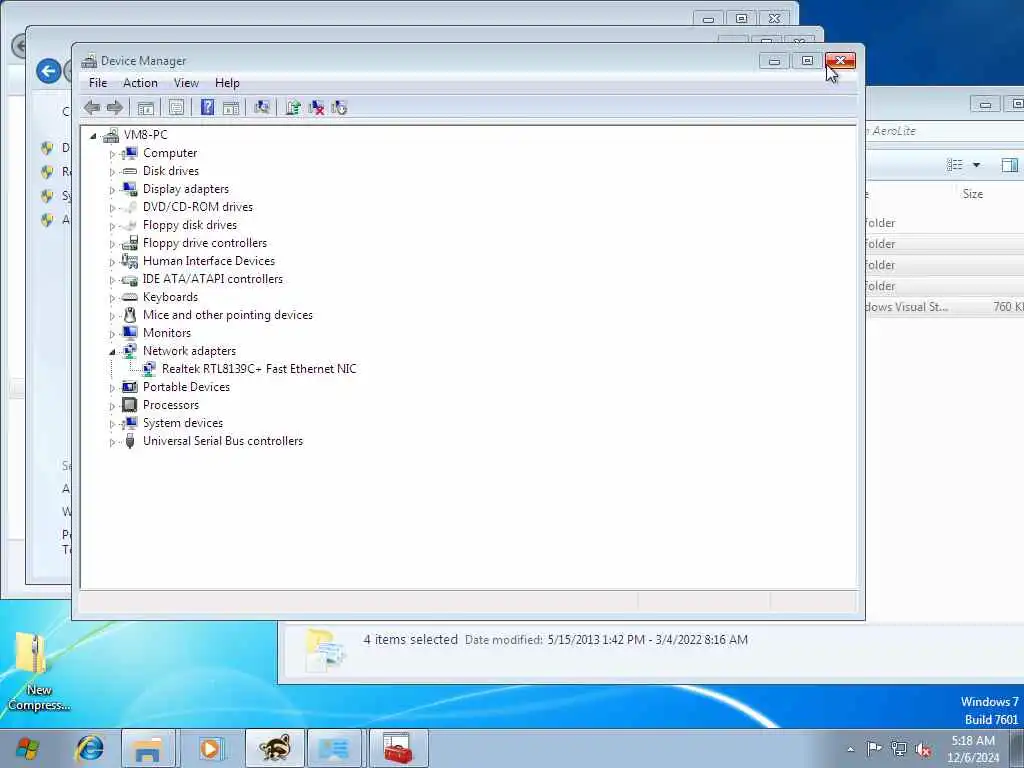Go forward using the Device Manager toolbar arrow
Image resolution: width=1024 pixels, height=768 pixels.
click(115, 108)
